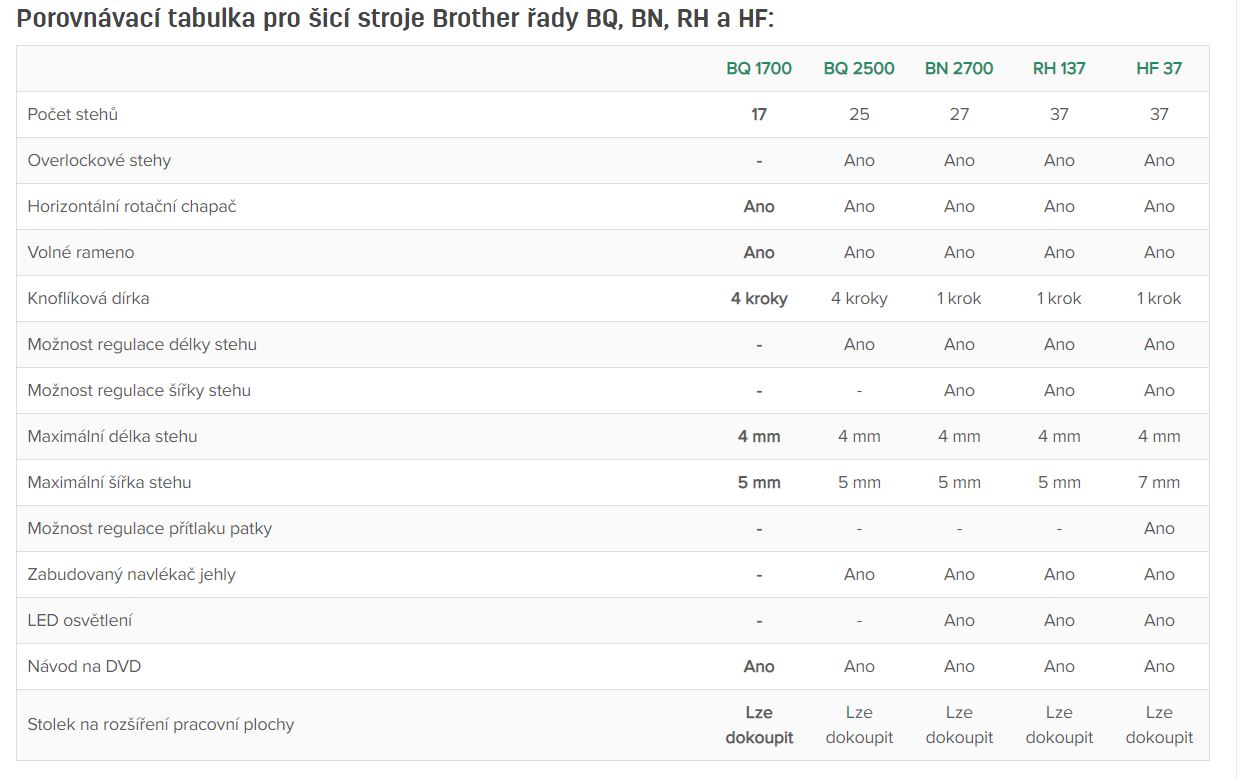The width and height of the screenshot is (1238, 779).
Task: Select the 'Horizontální rotační chapač' row label
Action: [132, 206]
